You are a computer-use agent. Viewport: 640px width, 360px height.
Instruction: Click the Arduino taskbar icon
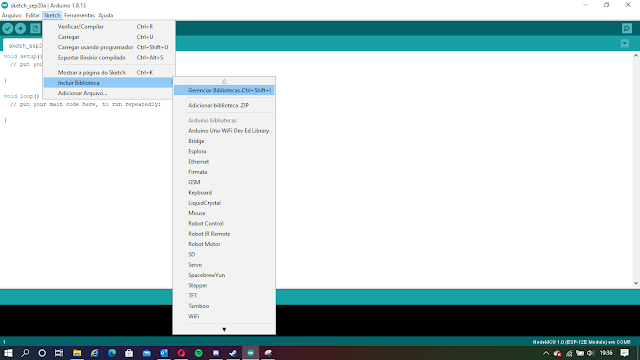(x=251, y=353)
